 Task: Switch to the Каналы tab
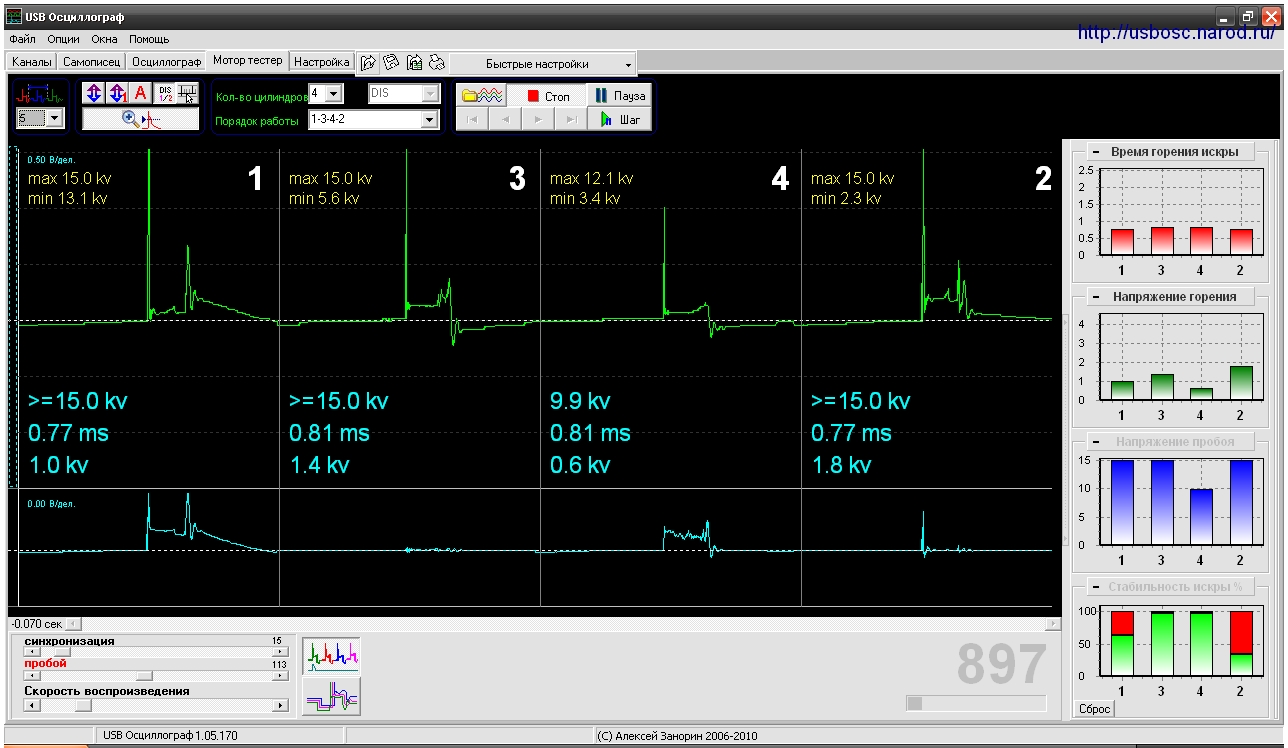(32, 62)
